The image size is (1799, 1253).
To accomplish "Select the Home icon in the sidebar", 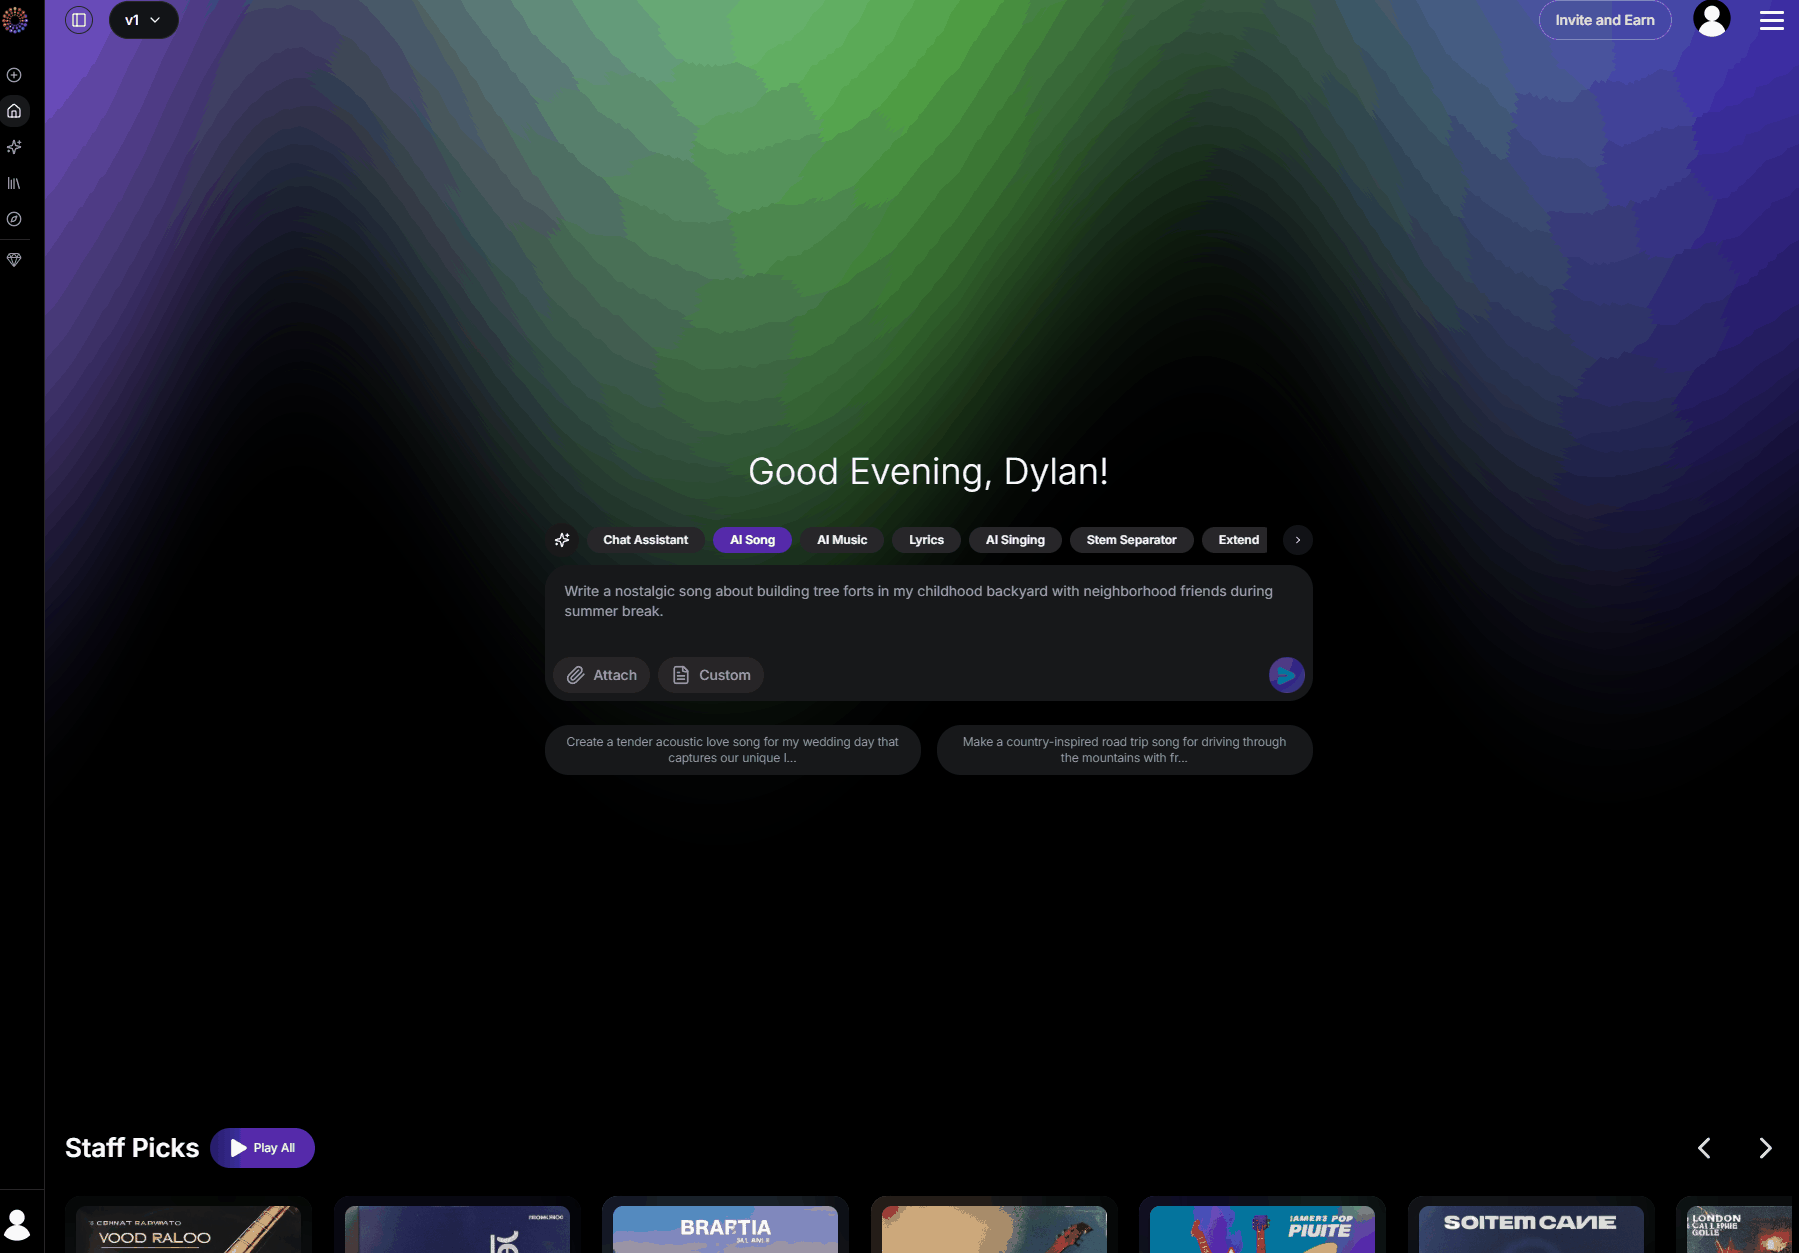I will point(14,111).
